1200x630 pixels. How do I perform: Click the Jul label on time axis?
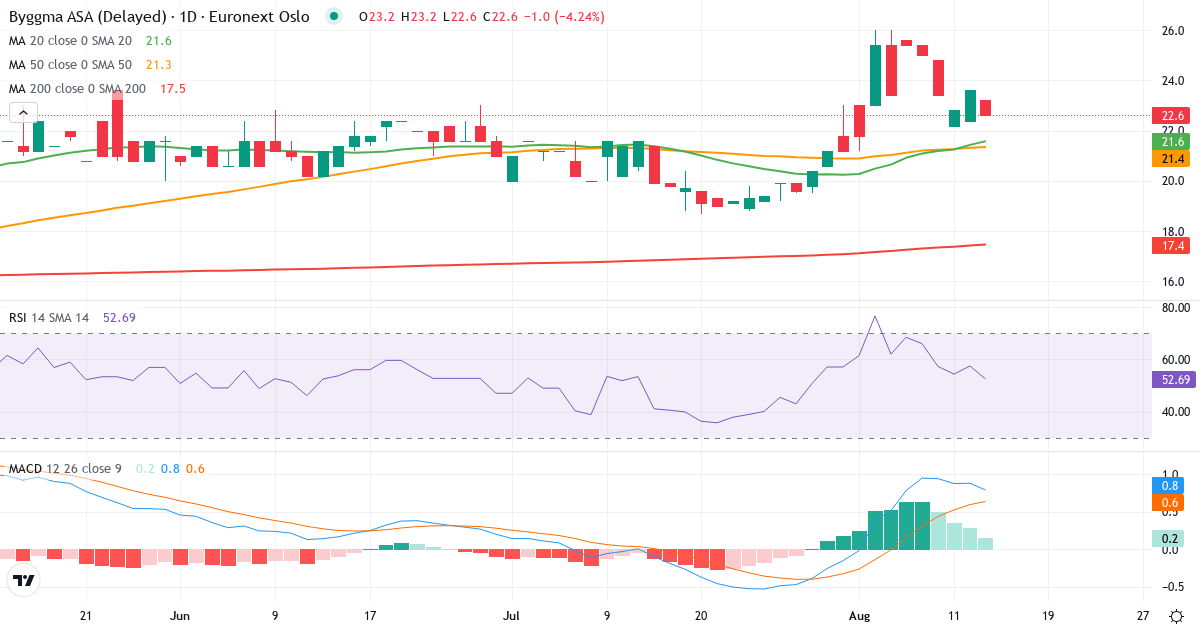click(511, 616)
